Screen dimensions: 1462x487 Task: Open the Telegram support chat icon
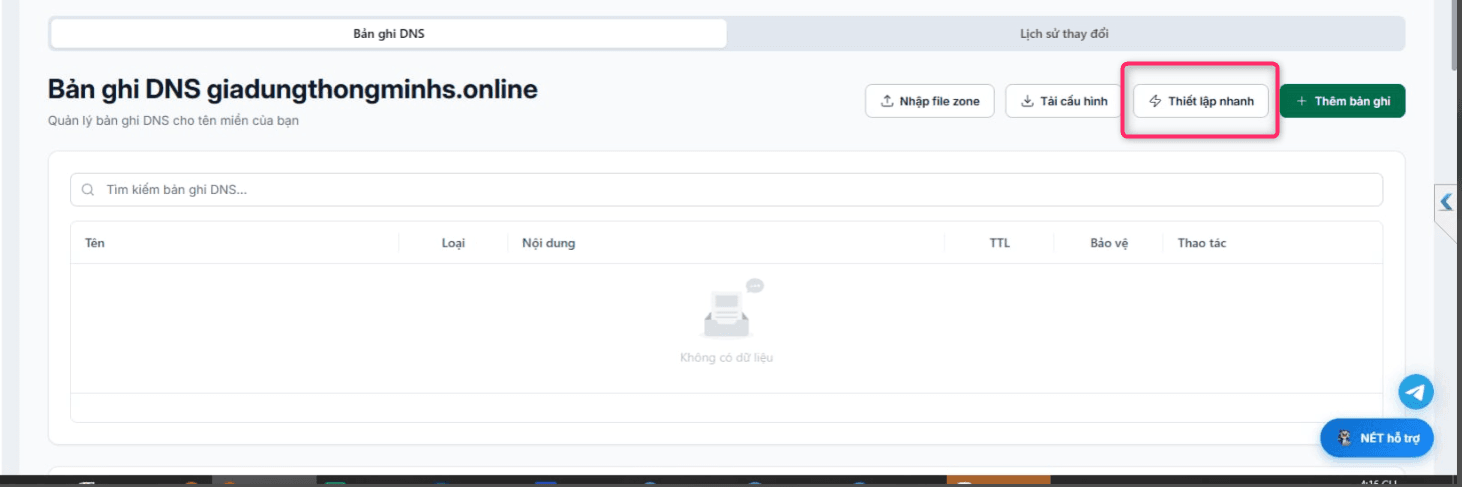coord(1415,392)
